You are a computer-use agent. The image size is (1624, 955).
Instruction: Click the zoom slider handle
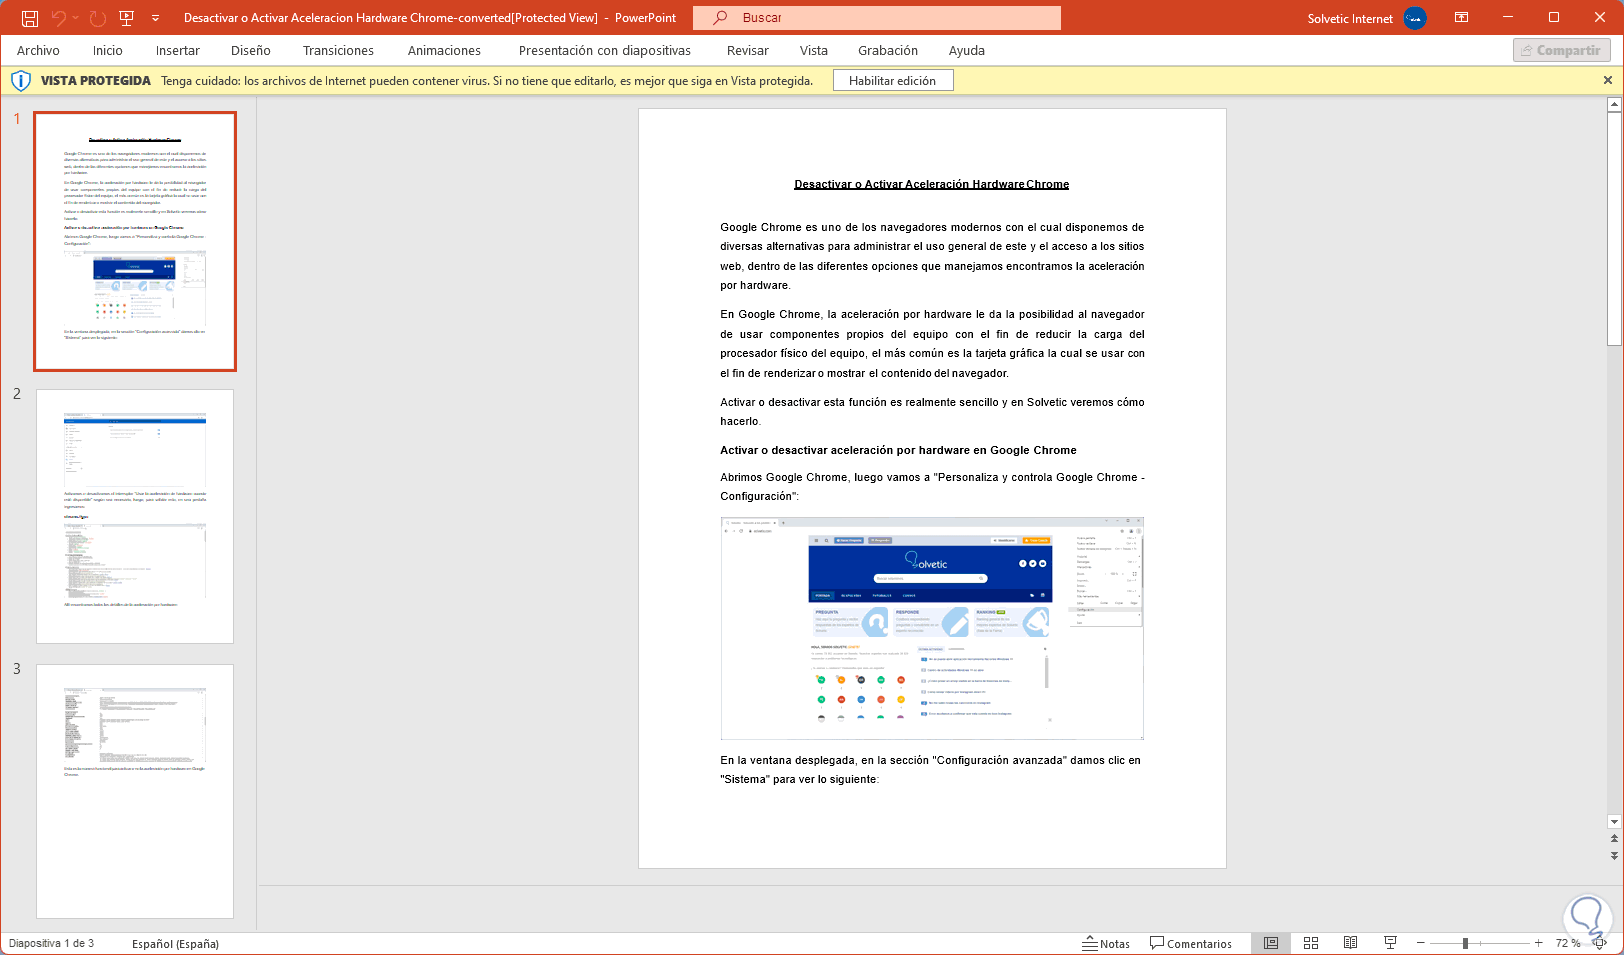coord(1465,943)
